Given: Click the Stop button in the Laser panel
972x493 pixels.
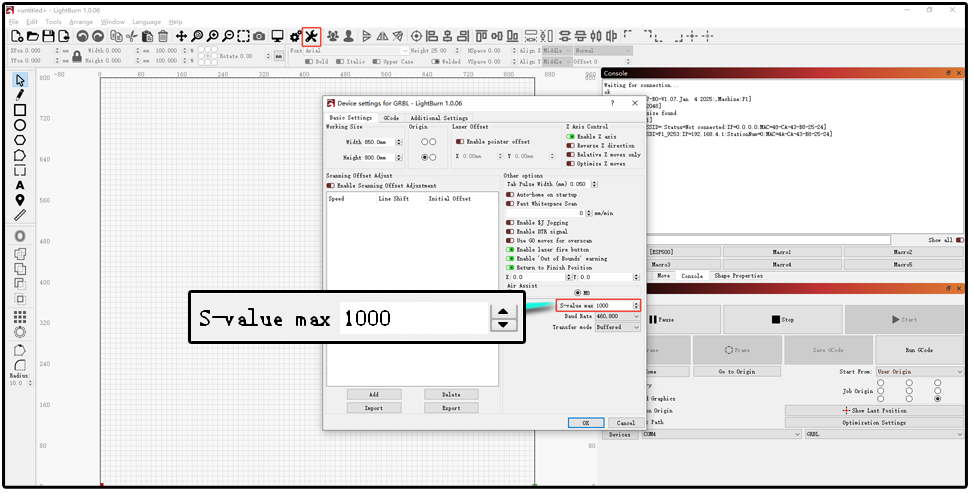Looking at the screenshot, I should click(782, 319).
